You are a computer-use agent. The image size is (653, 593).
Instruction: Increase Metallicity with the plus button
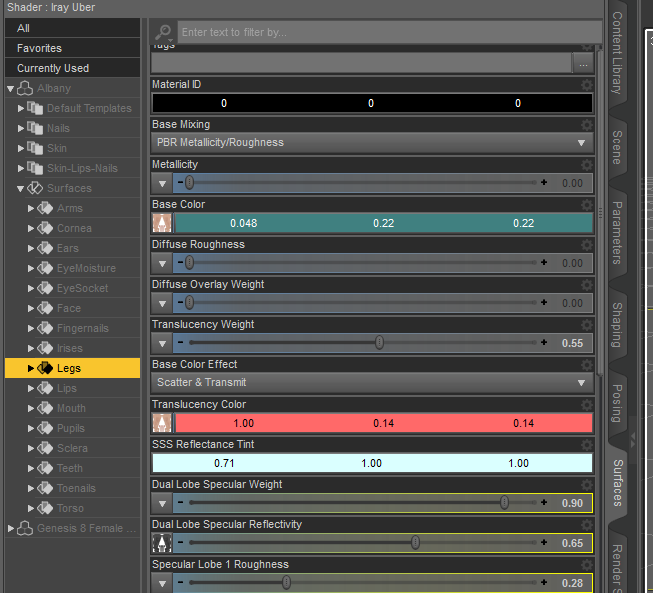pos(544,182)
